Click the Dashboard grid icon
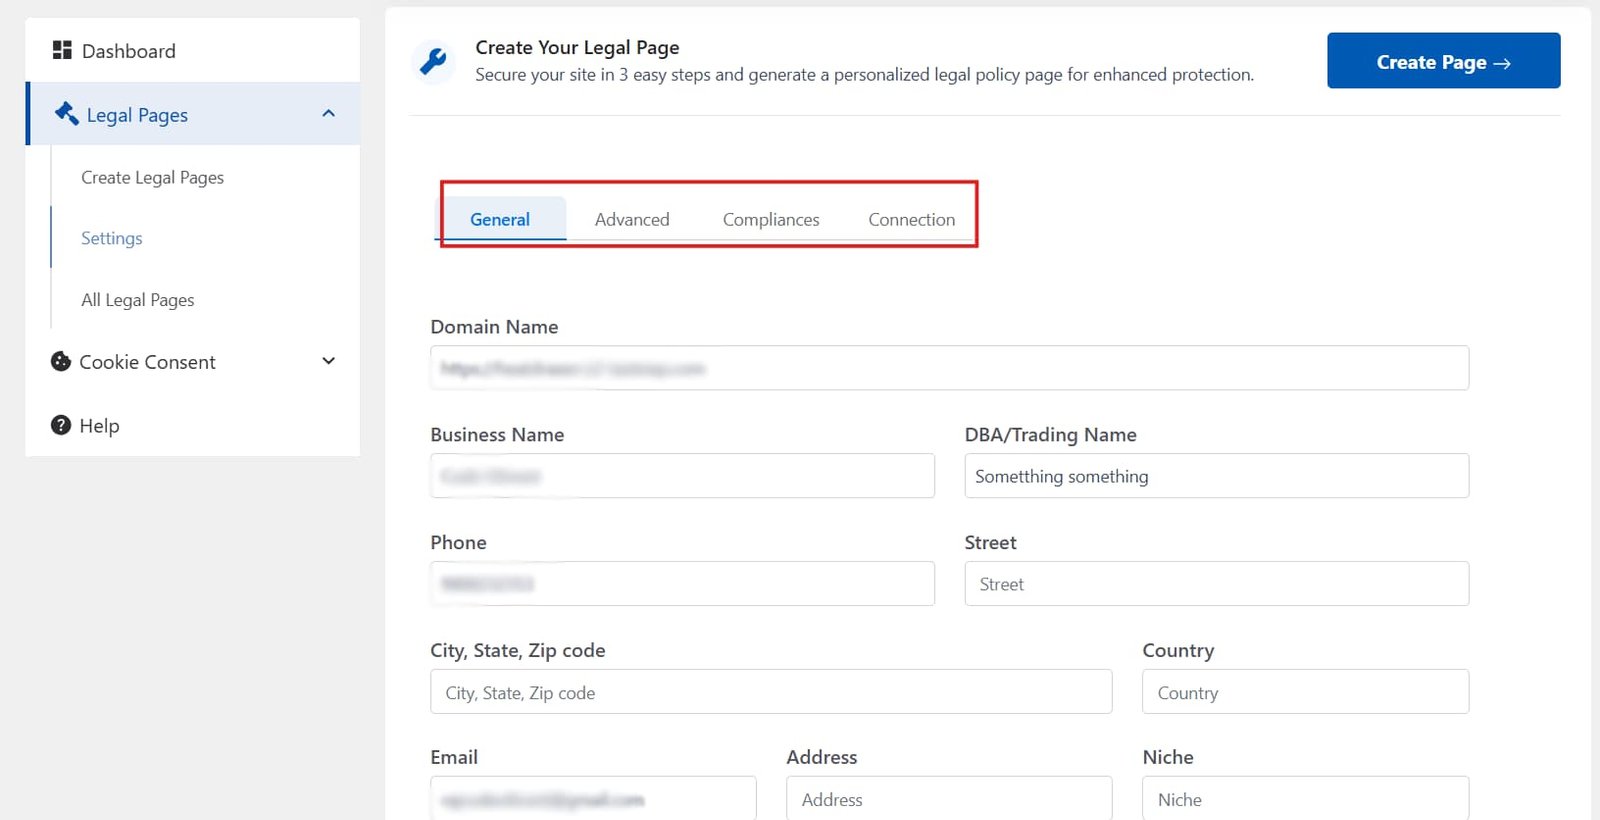Image resolution: width=1600 pixels, height=820 pixels. coord(62,50)
